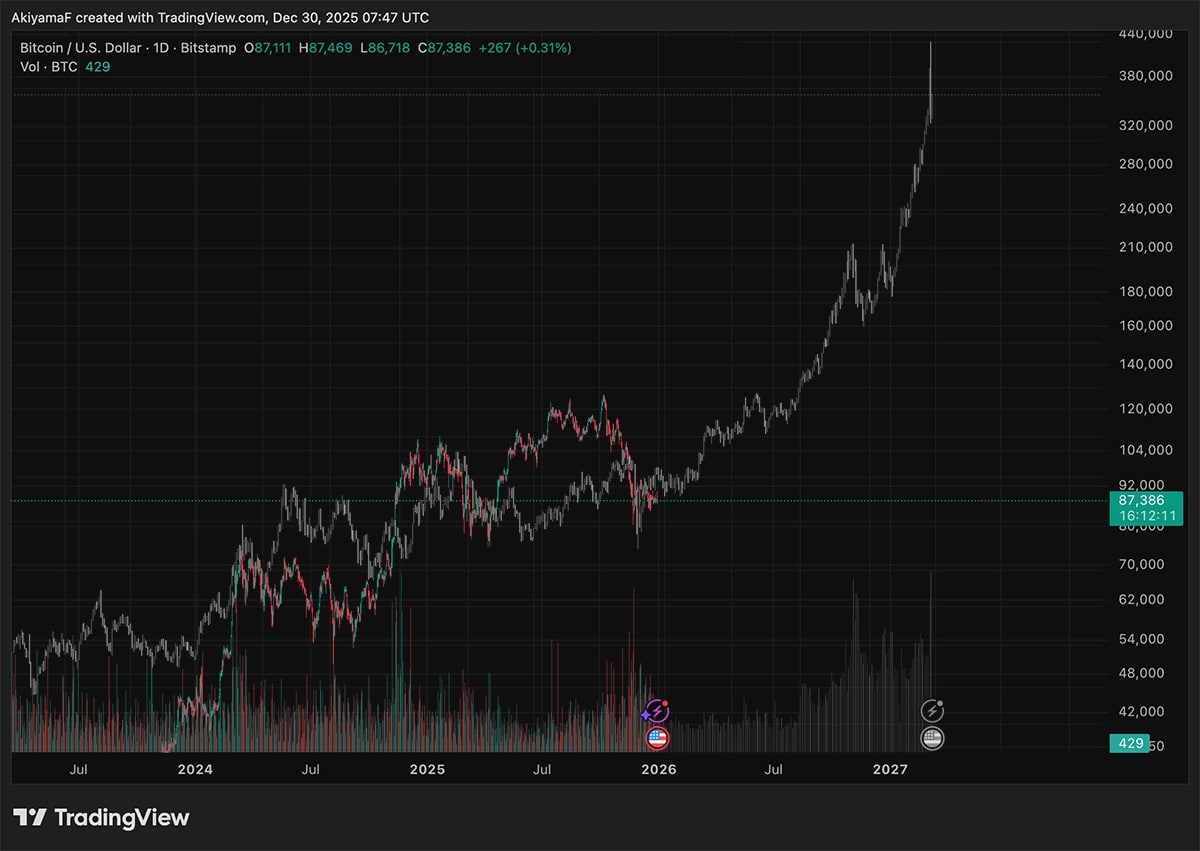Click the 2026 label on the time axis
Viewport: 1200px width, 851px height.
click(x=659, y=769)
